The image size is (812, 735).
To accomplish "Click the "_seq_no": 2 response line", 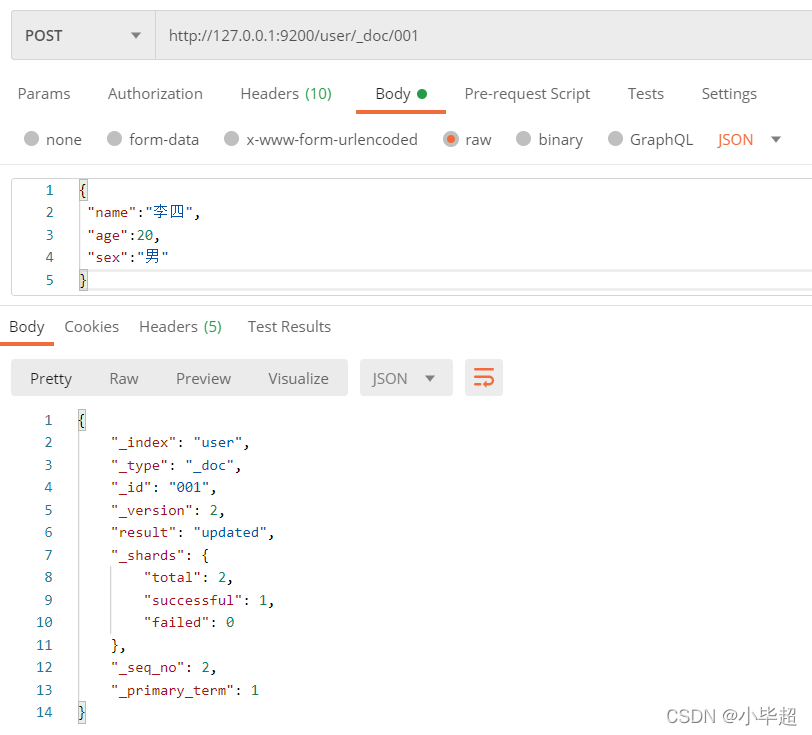I will pos(163,667).
